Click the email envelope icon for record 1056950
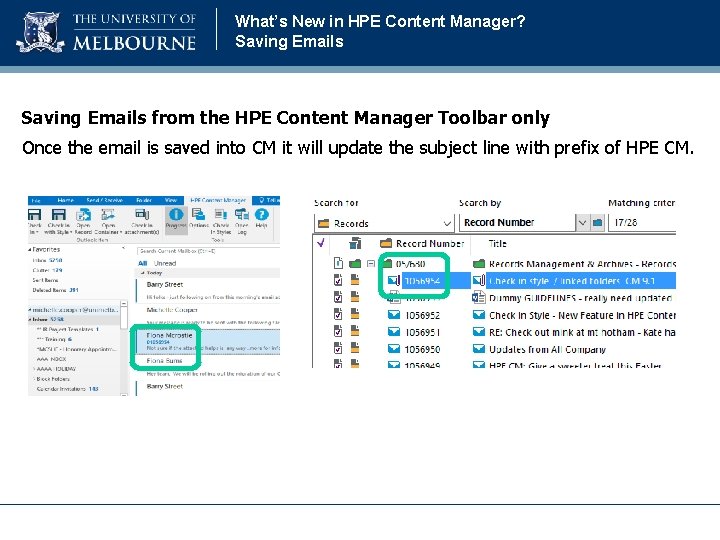 click(x=394, y=349)
